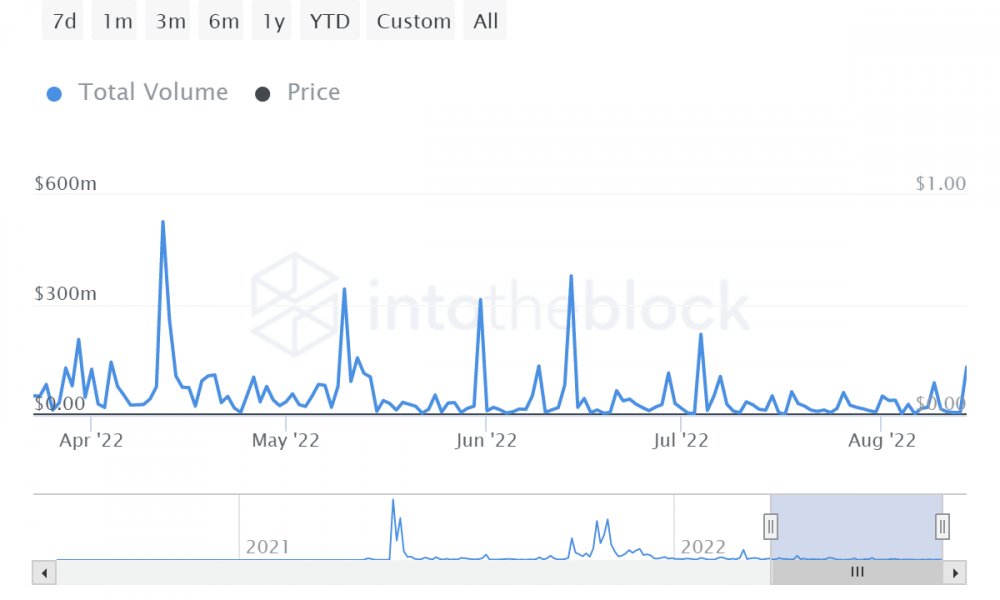Viewport: 1000px width, 600px height.
Task: Click the dark Price legend dot
Action: point(262,94)
